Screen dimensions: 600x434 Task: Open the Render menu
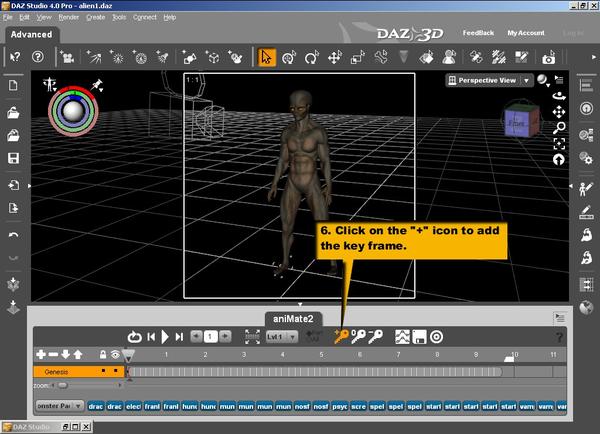pyautogui.click(x=69, y=17)
